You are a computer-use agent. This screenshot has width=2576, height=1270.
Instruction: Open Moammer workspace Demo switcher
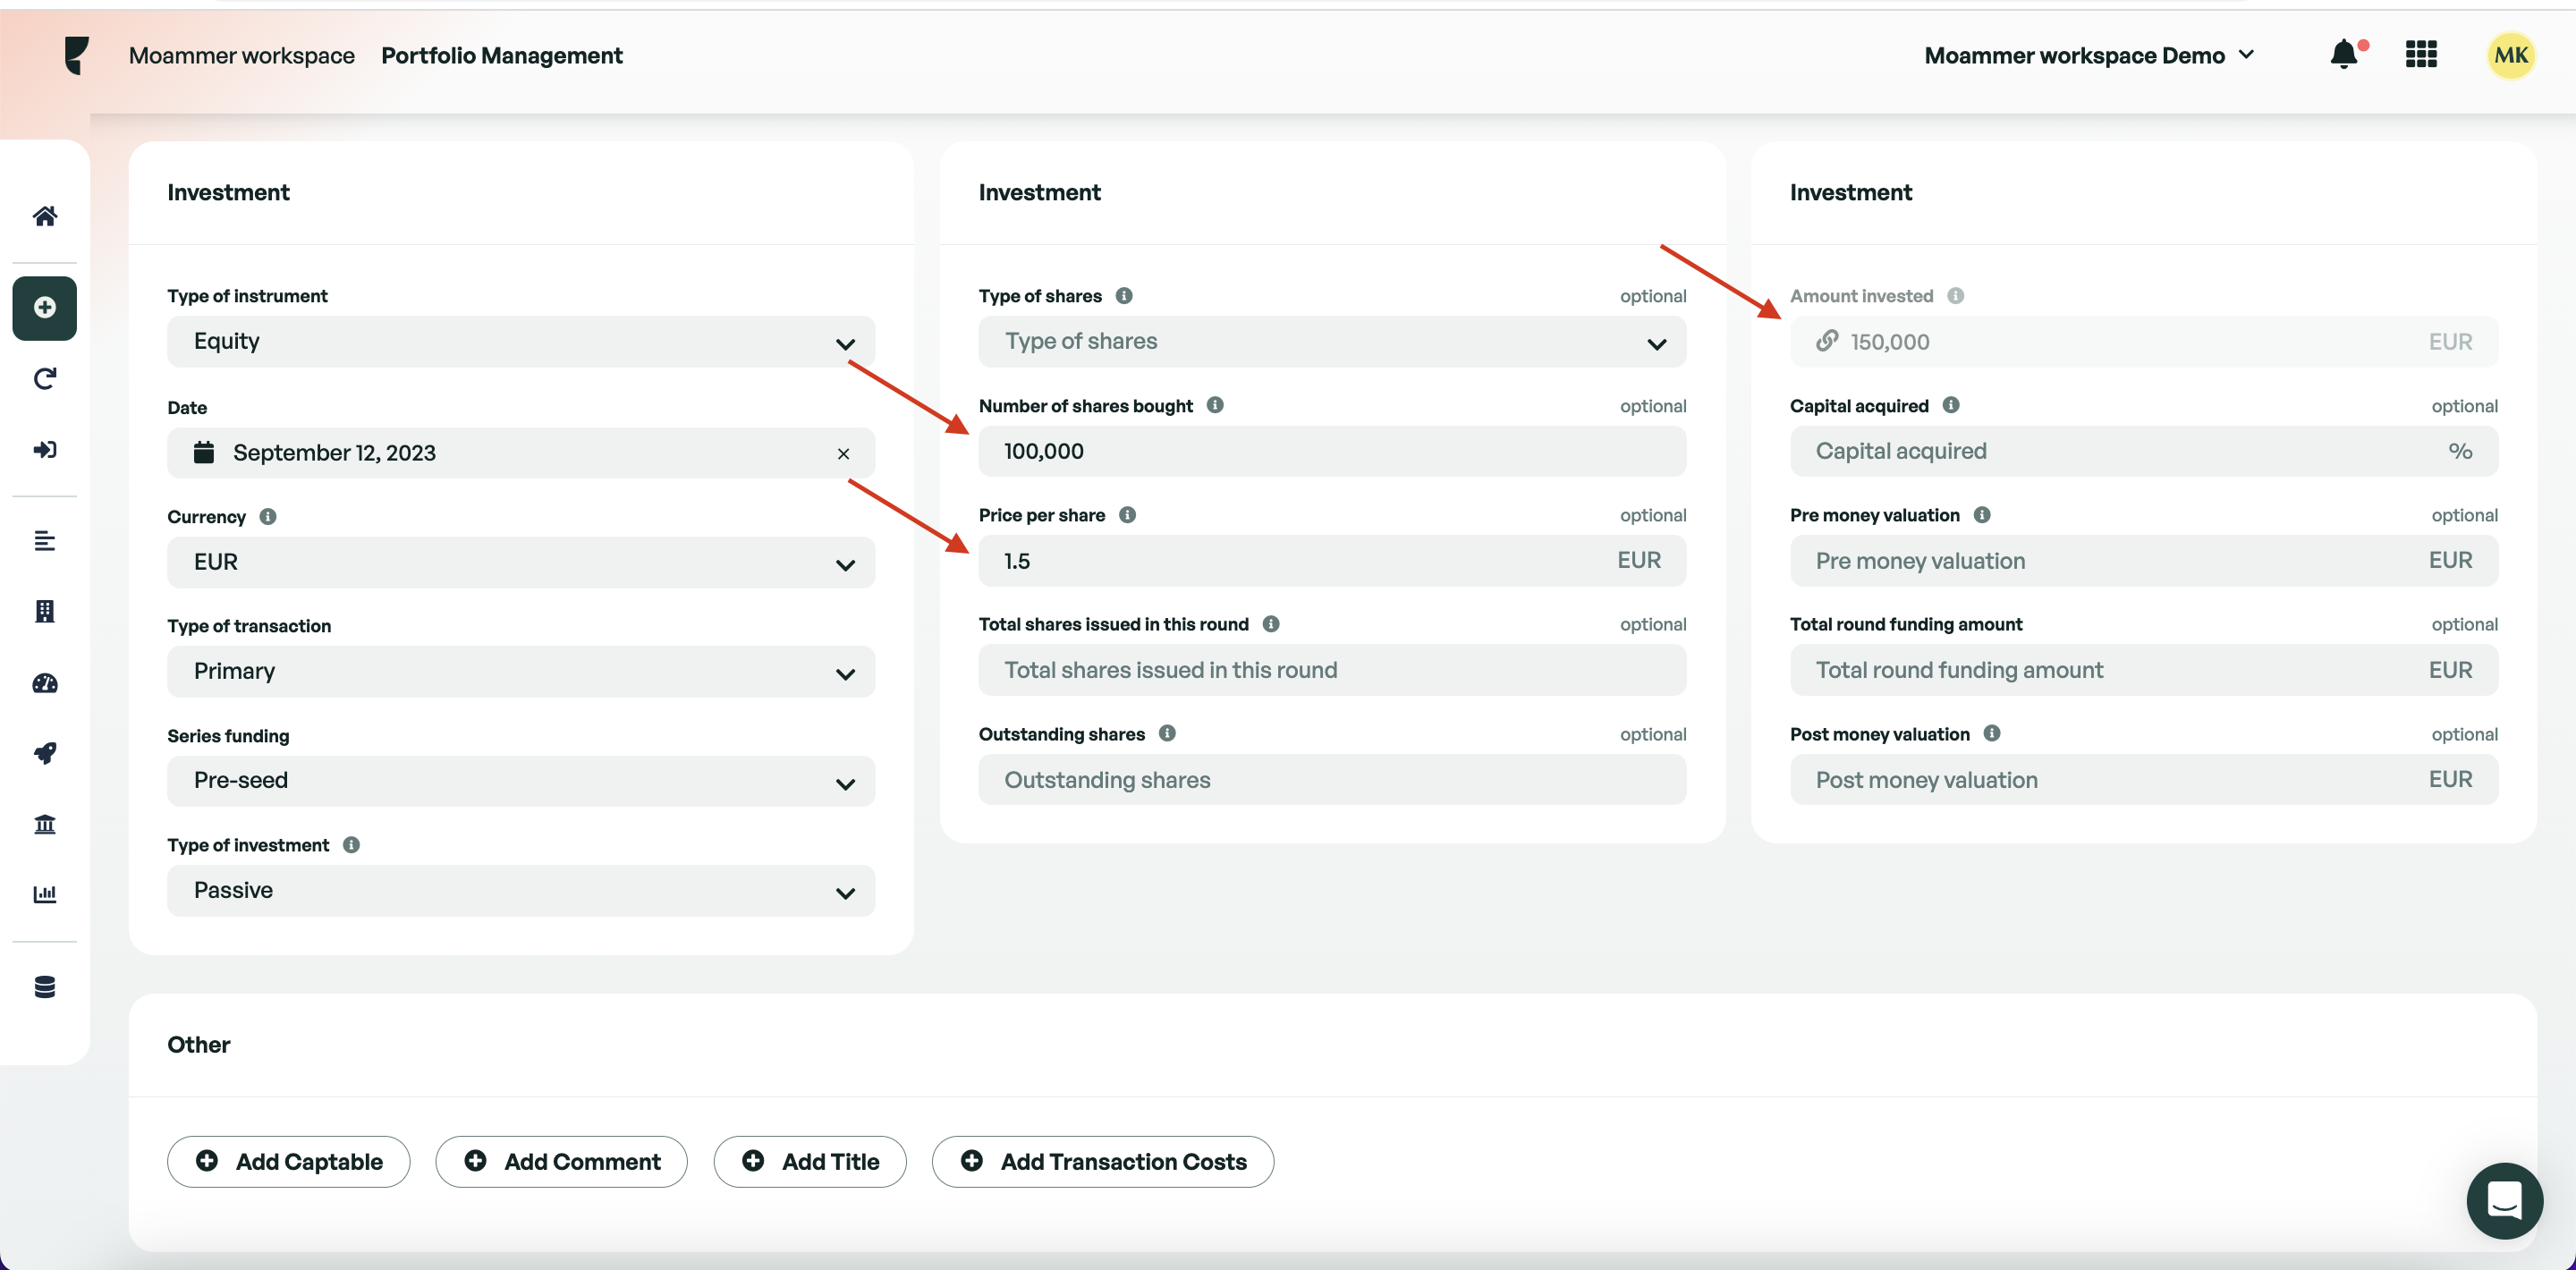click(2089, 55)
